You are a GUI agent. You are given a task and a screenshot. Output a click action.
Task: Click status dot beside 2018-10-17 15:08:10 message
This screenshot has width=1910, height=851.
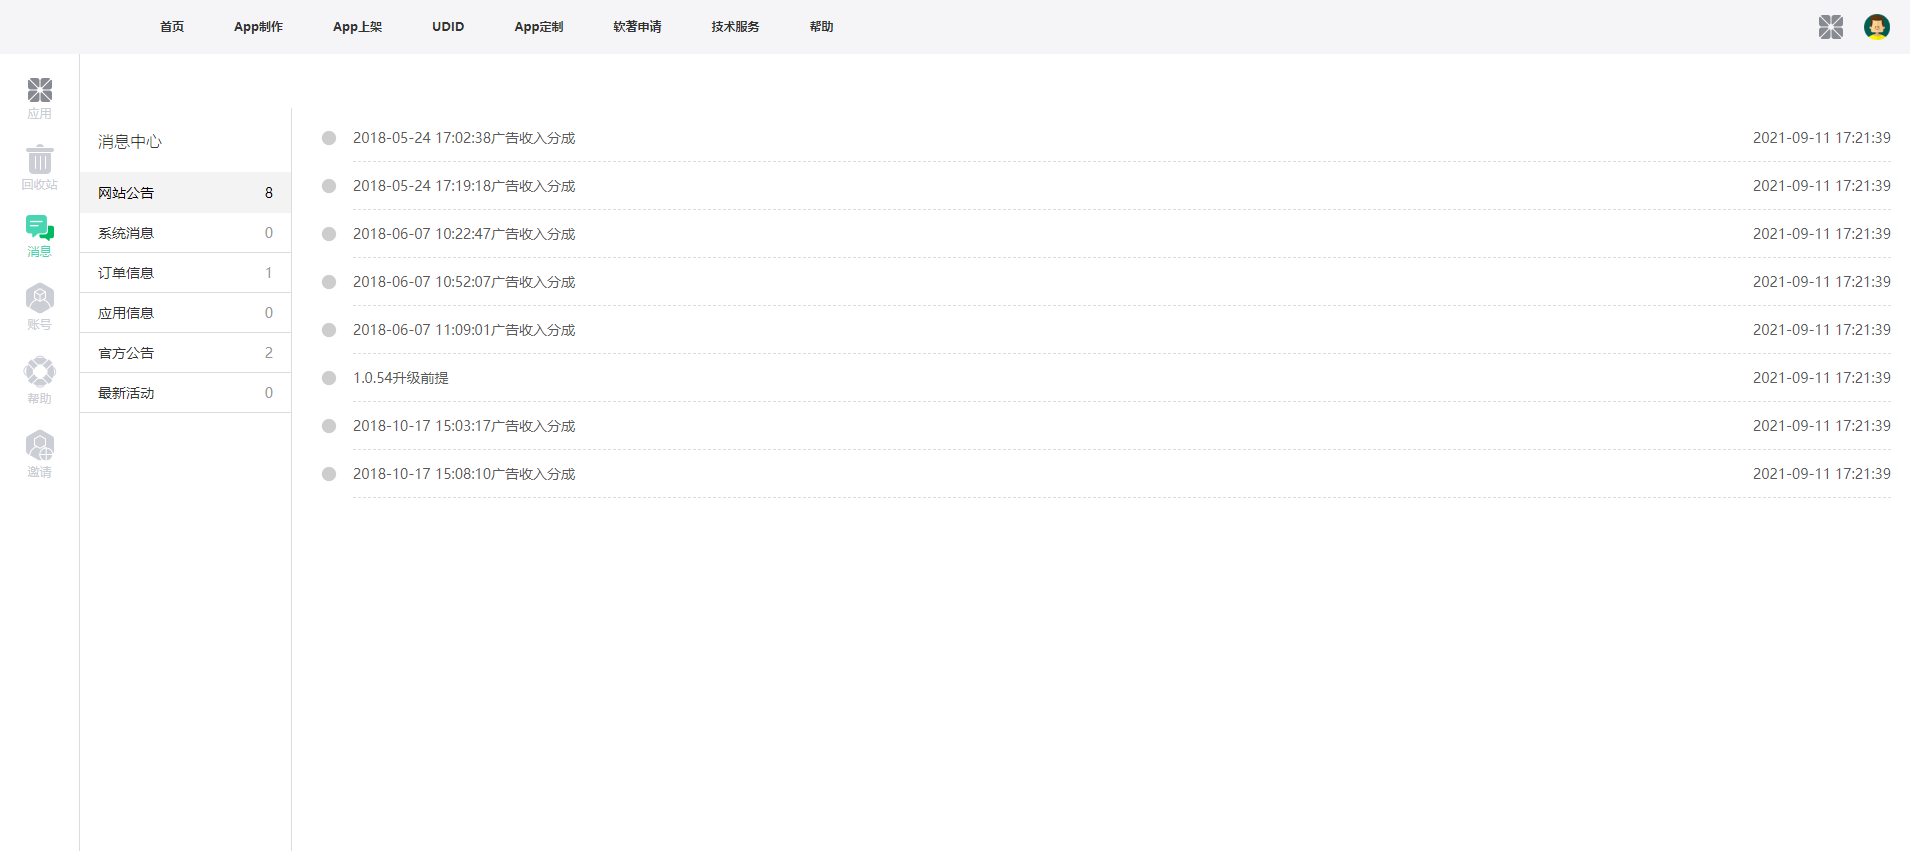(329, 474)
